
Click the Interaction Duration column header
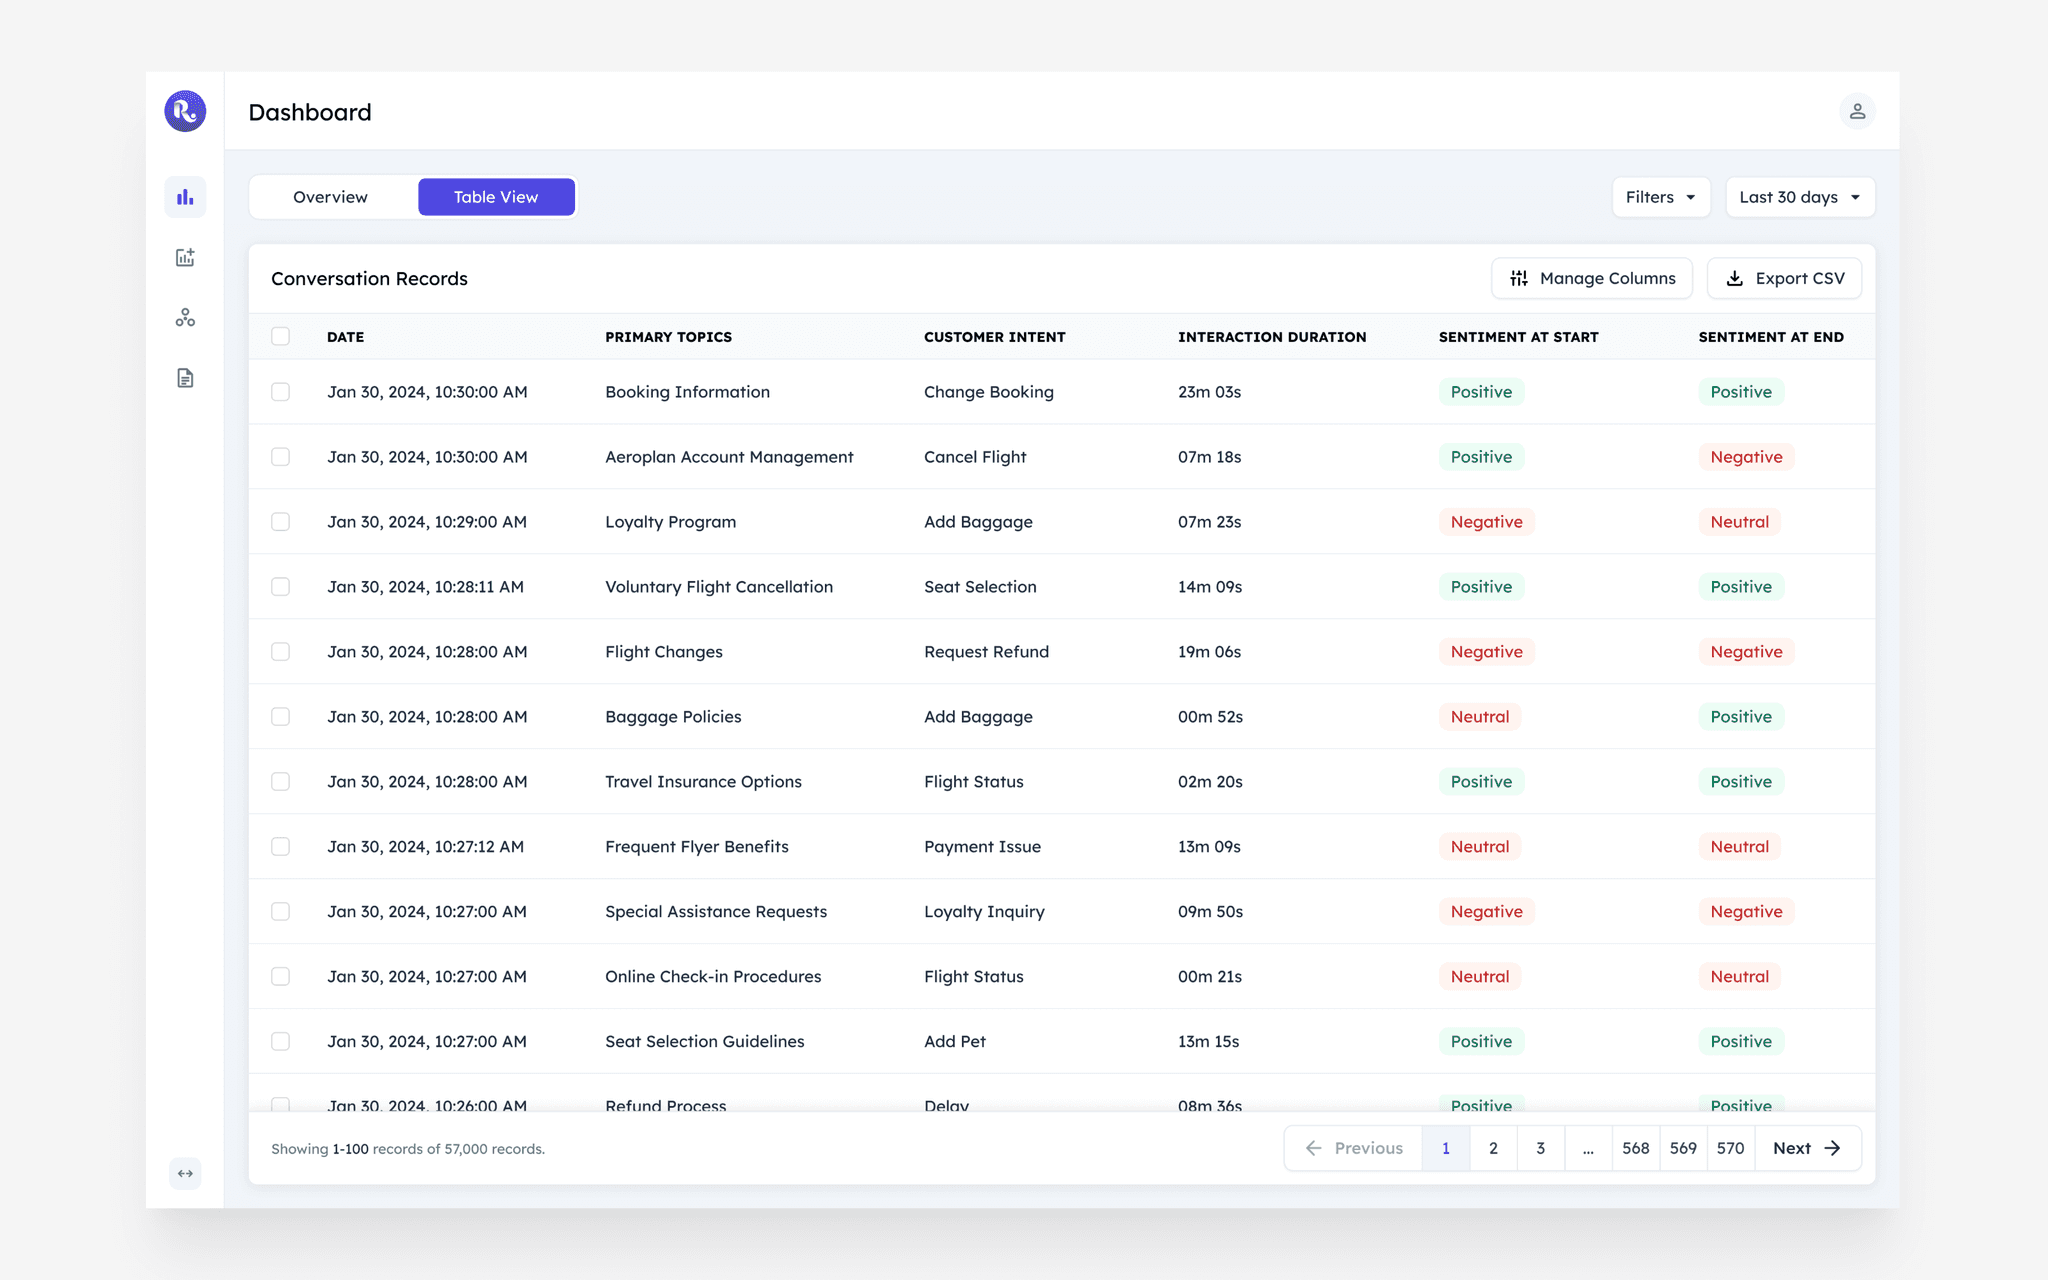coord(1271,337)
